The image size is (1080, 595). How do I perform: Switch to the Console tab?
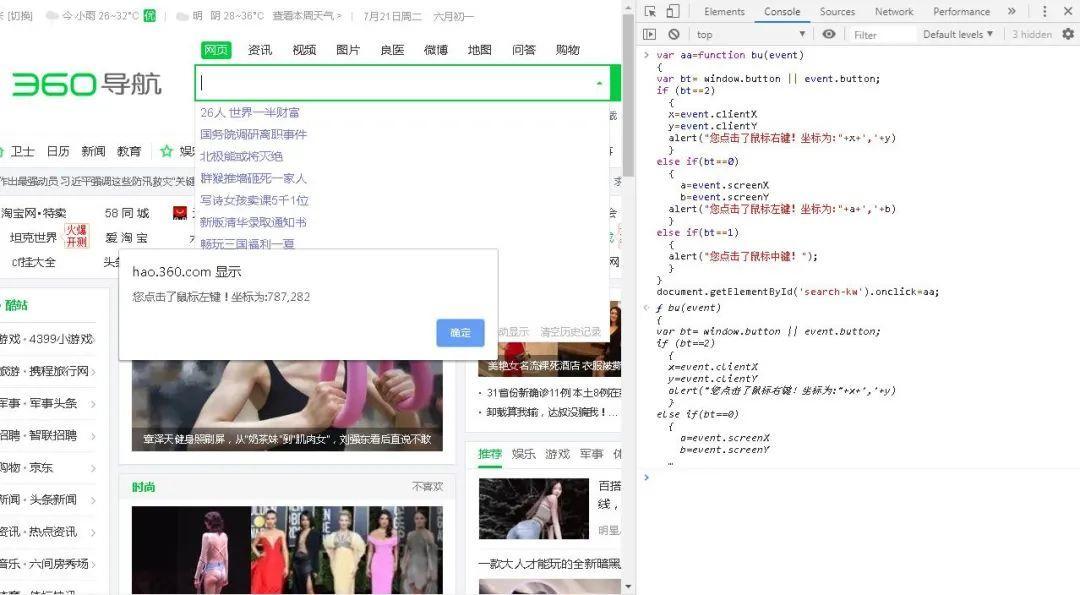[782, 11]
